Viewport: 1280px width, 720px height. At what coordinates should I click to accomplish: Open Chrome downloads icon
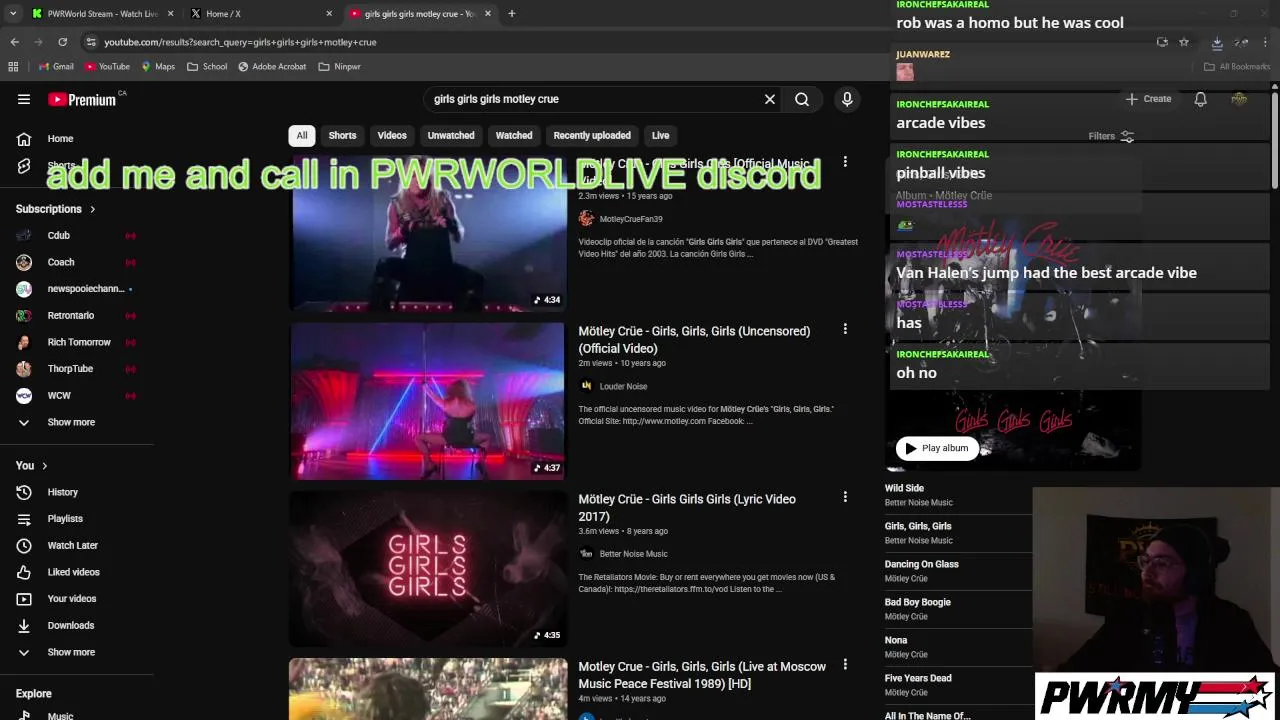pyautogui.click(x=1217, y=42)
